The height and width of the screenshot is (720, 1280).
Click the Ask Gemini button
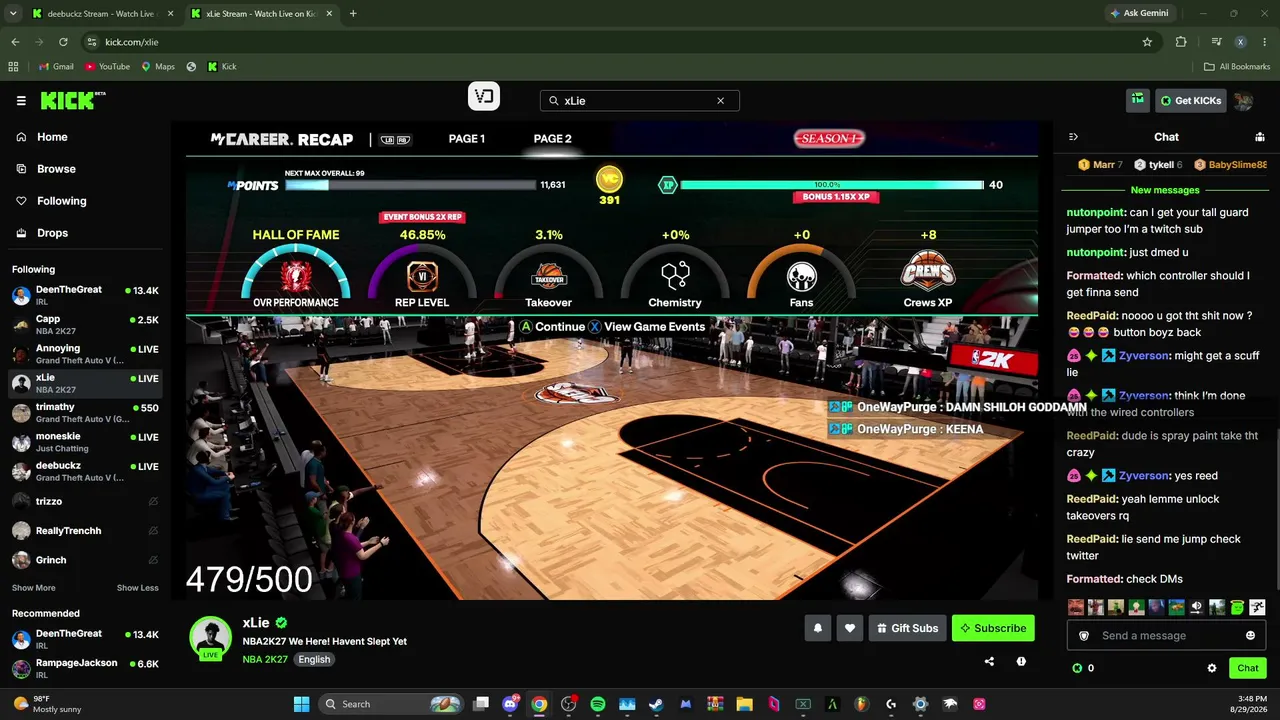tap(1139, 14)
